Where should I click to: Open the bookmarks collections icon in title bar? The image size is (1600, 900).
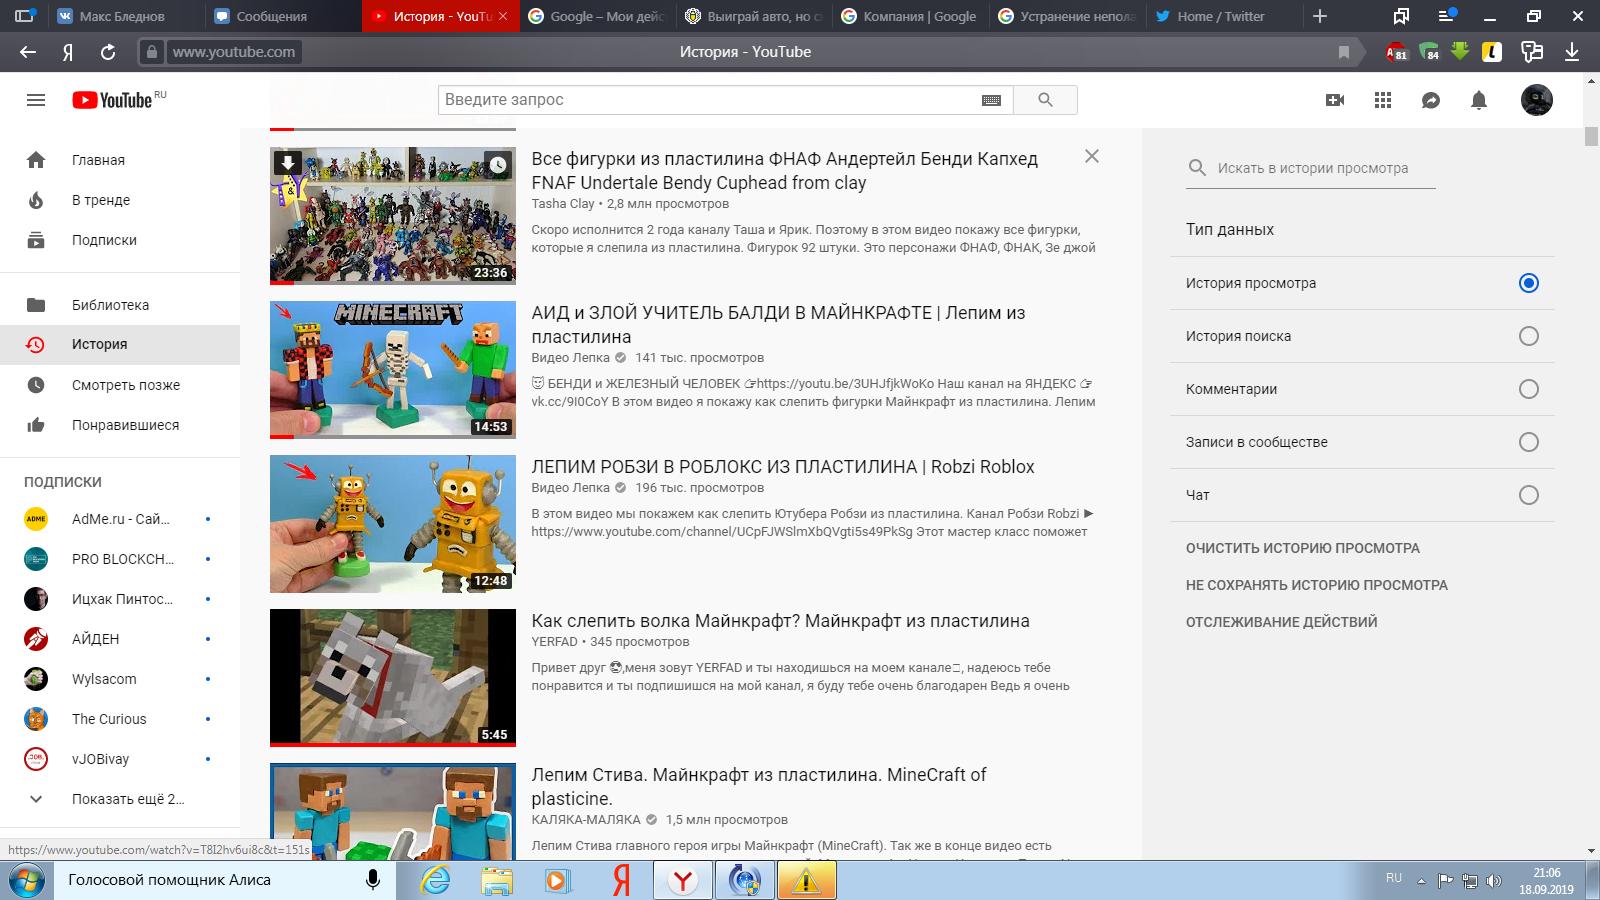click(1401, 16)
